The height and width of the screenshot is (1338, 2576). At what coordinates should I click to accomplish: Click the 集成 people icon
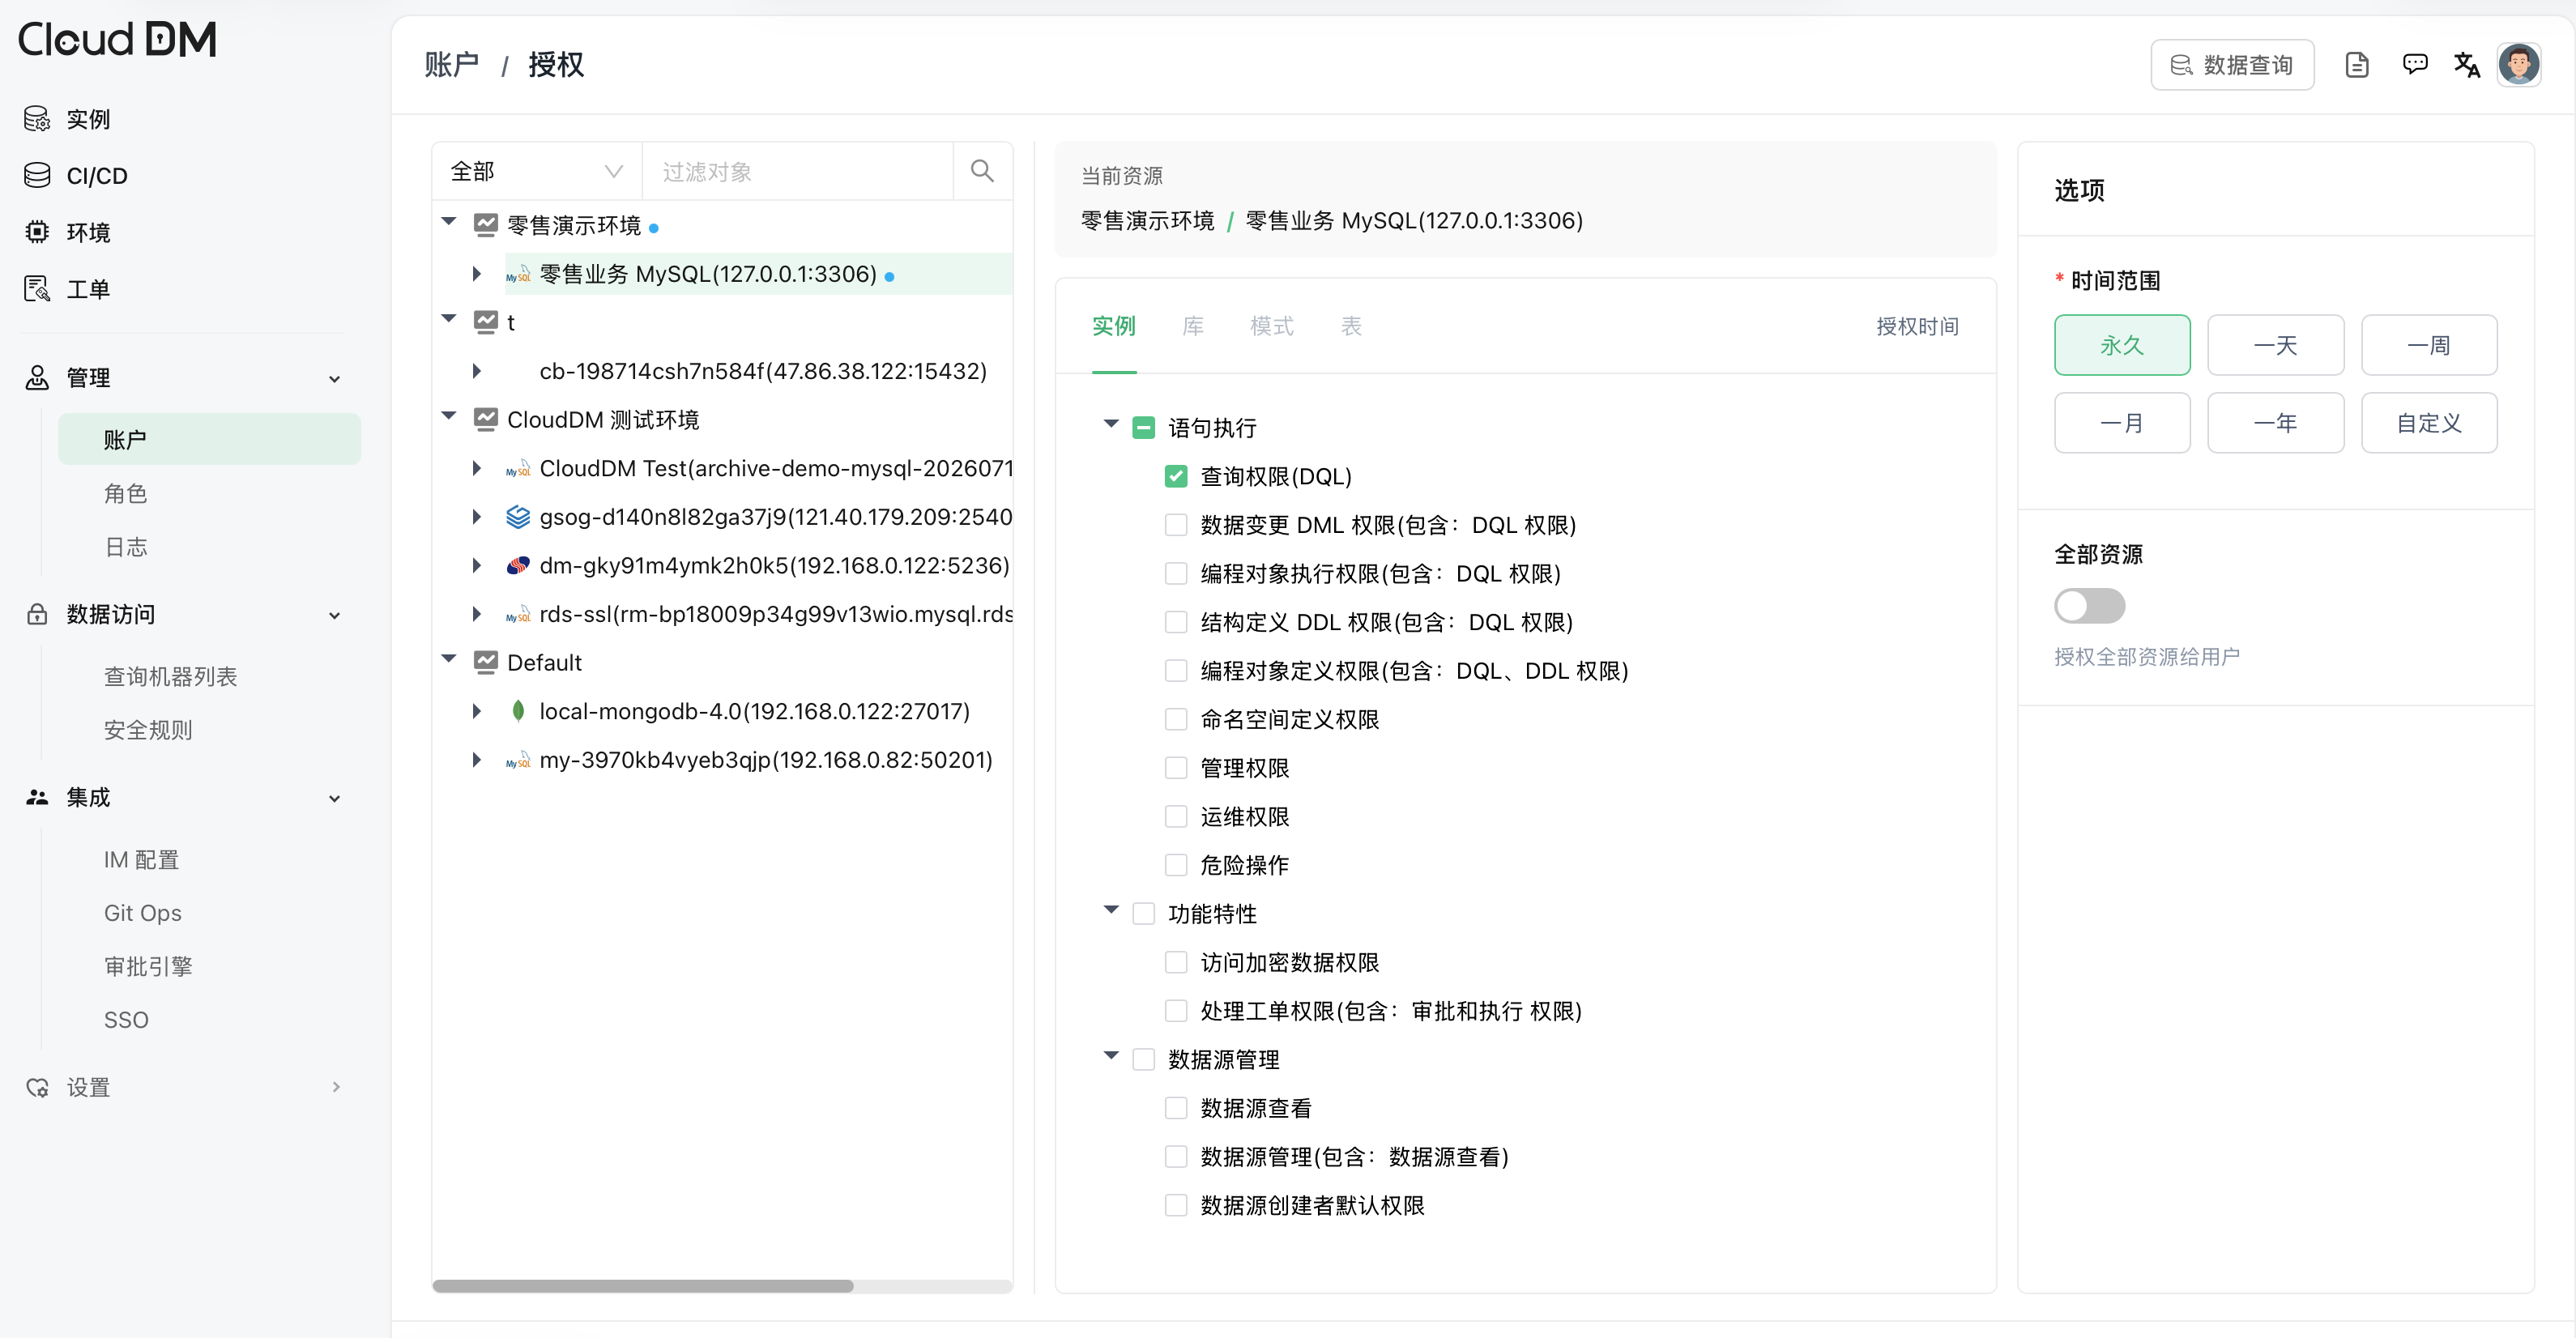37,797
